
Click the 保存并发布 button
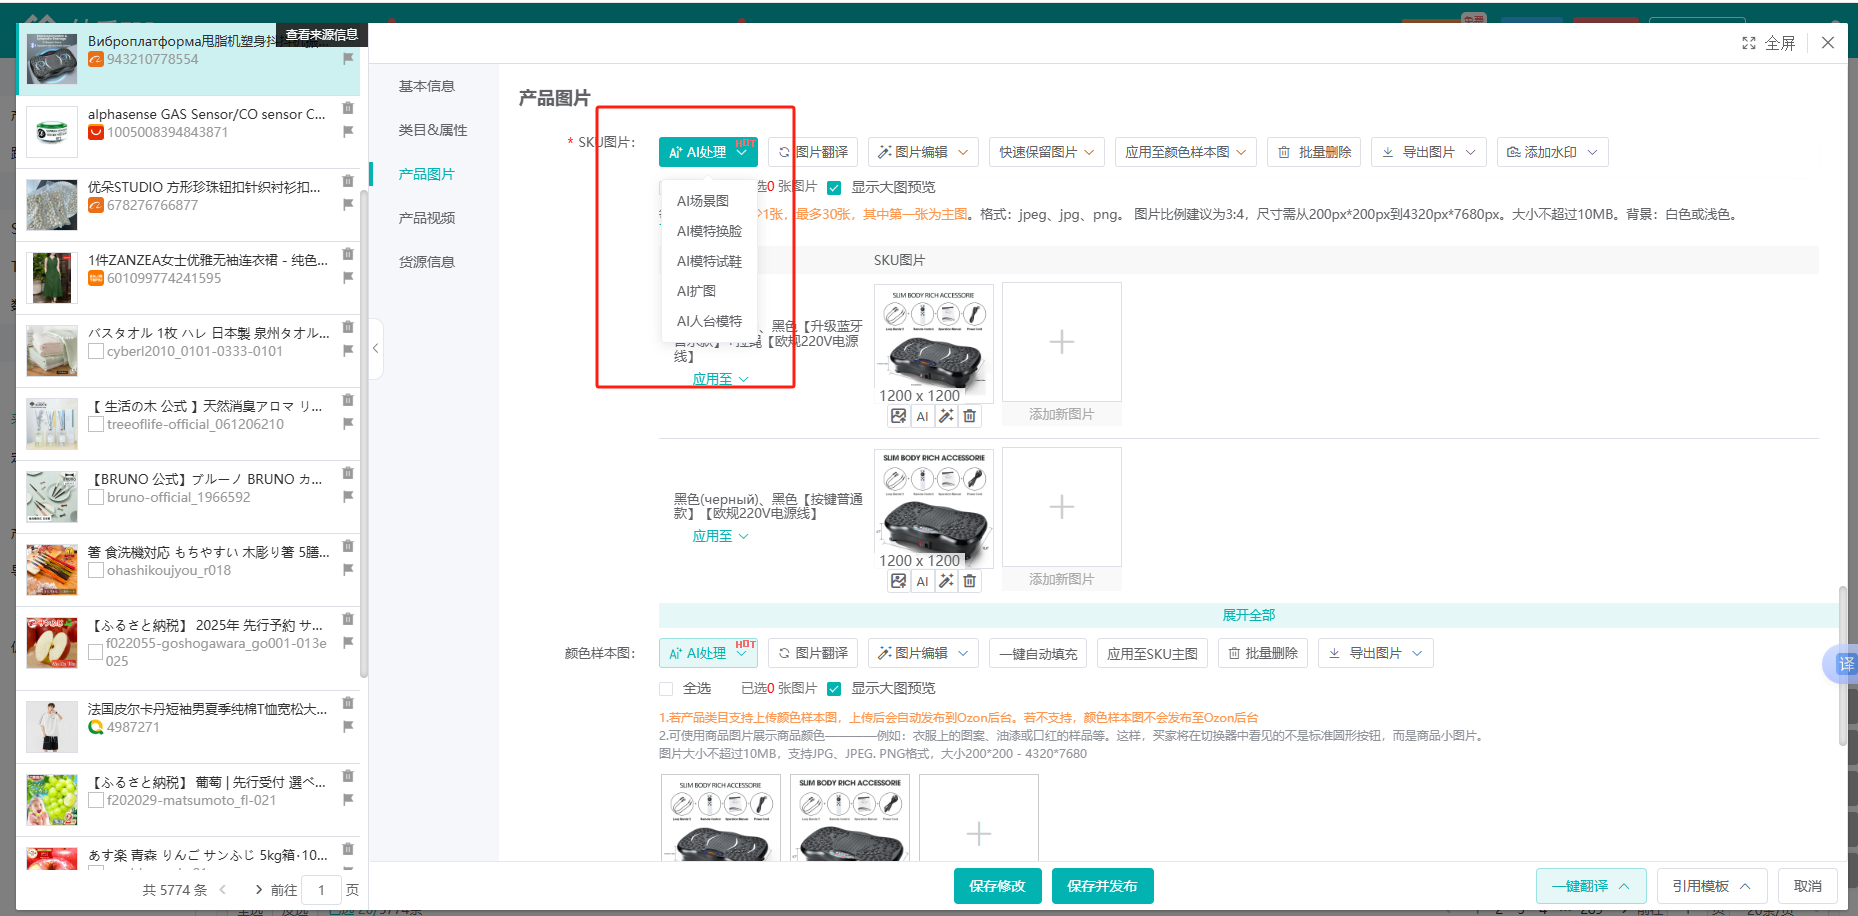[1102, 885]
